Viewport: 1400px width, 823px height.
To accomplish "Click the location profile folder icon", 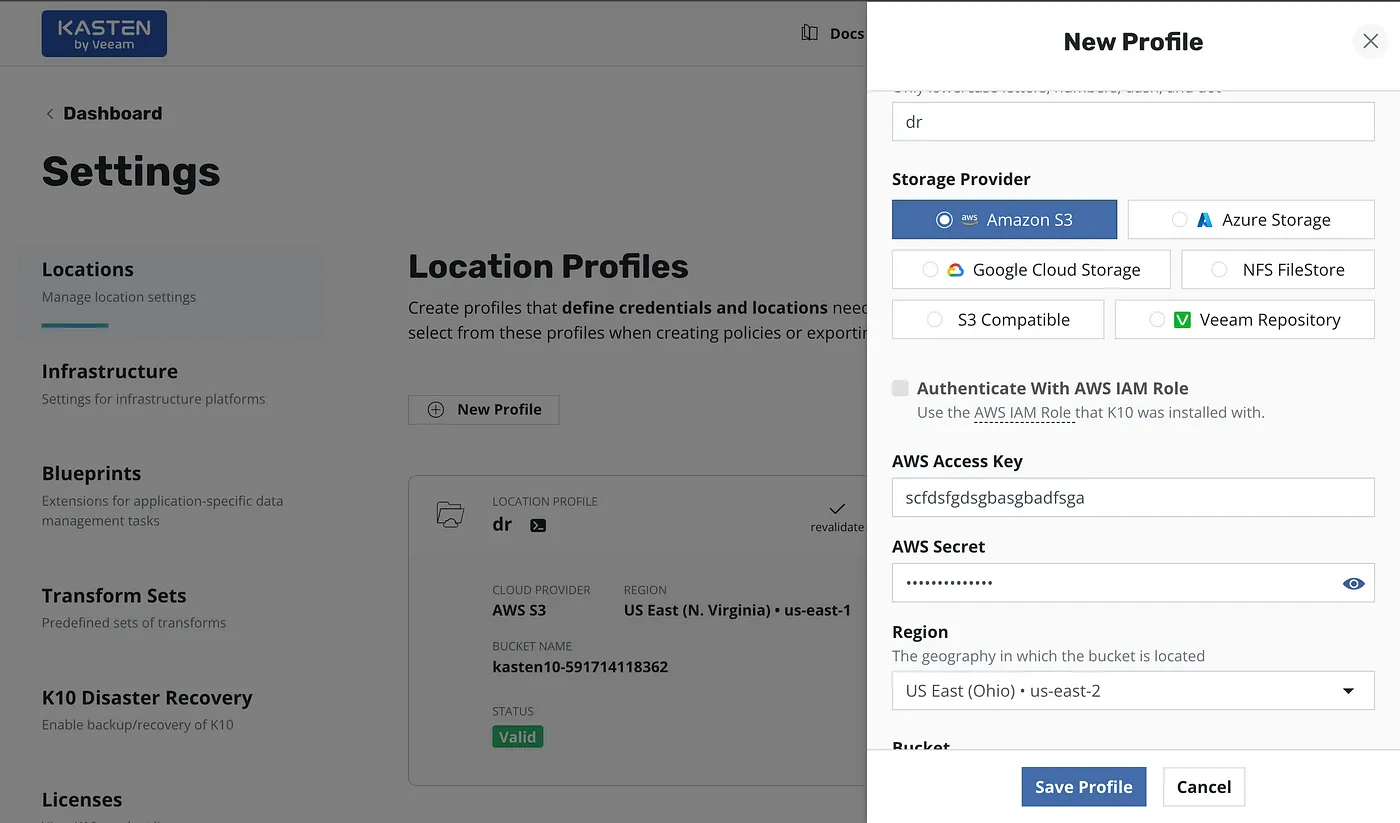I will (450, 515).
